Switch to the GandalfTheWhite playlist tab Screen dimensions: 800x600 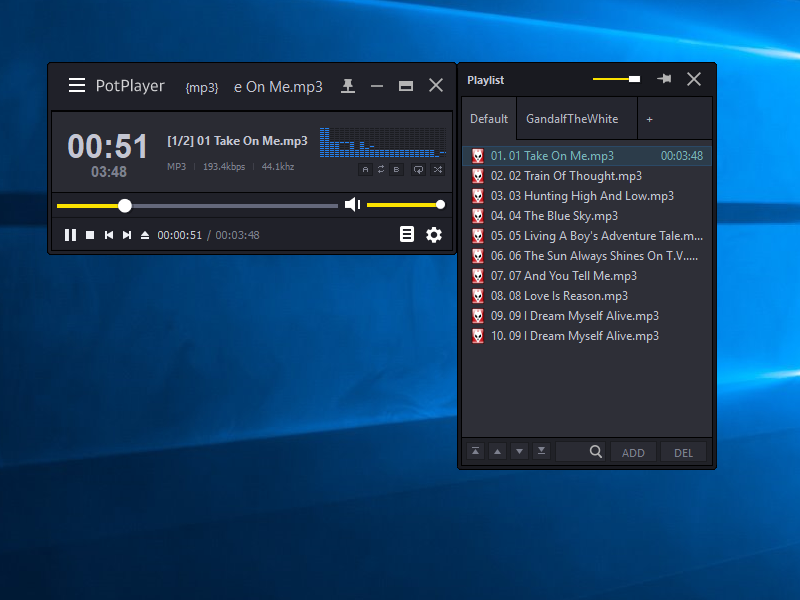pos(572,119)
